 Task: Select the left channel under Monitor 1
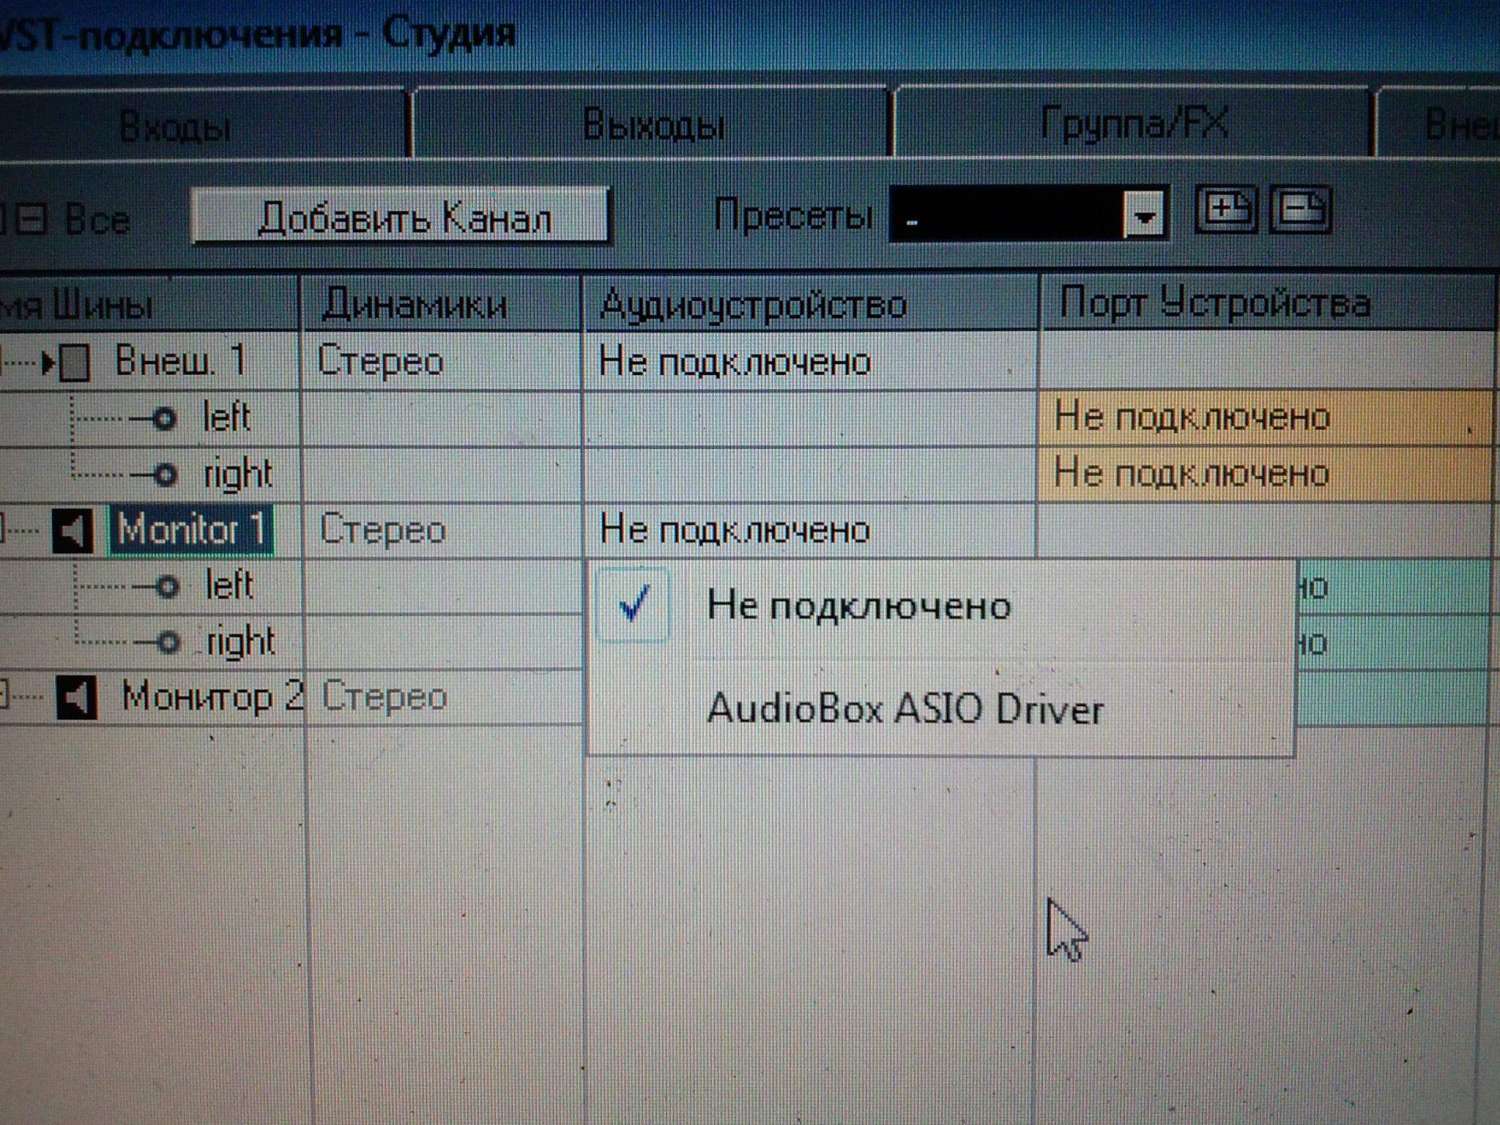[x=229, y=585]
